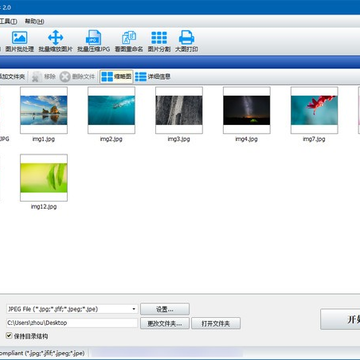This screenshot has width=360, height=360.
Task: Click the 开始 start button
Action: (340, 319)
